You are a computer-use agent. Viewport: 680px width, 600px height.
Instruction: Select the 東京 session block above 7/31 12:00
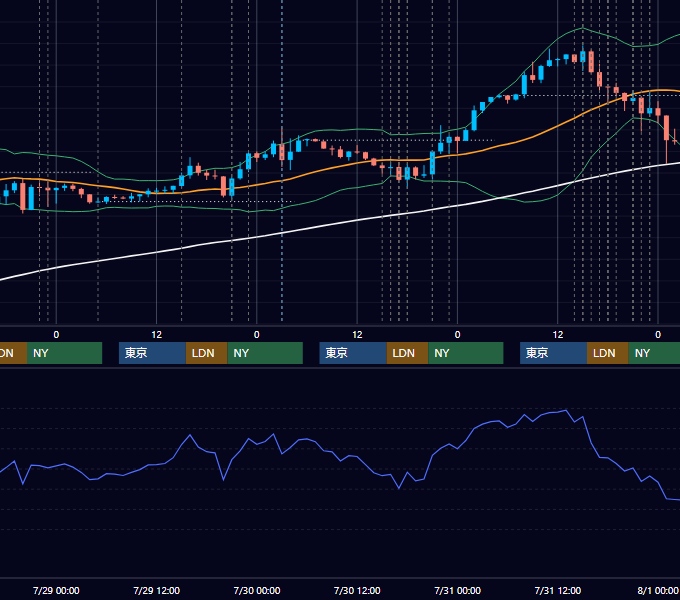click(553, 353)
